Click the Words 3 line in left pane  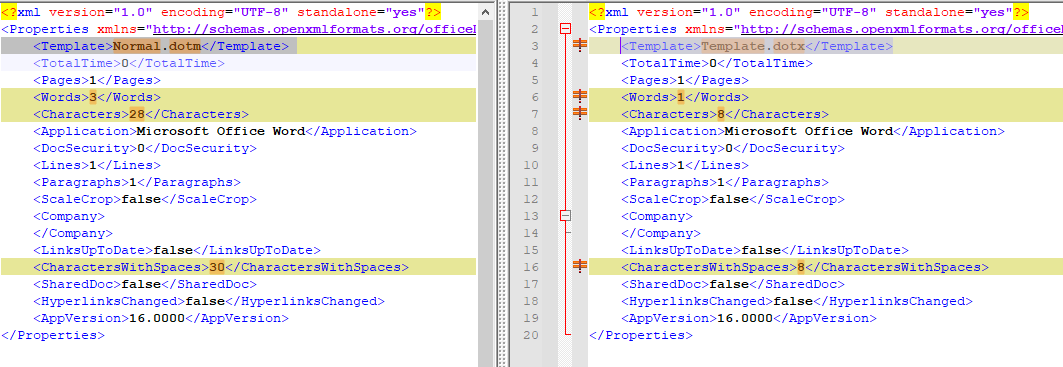tap(97, 97)
